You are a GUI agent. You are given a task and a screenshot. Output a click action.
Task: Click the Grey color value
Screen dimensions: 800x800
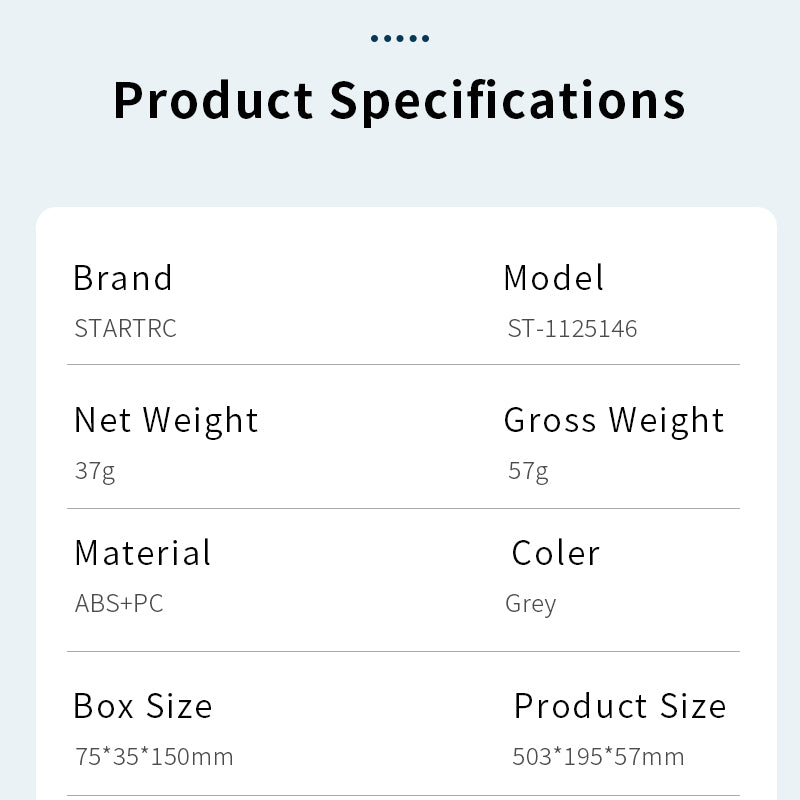coord(531,604)
